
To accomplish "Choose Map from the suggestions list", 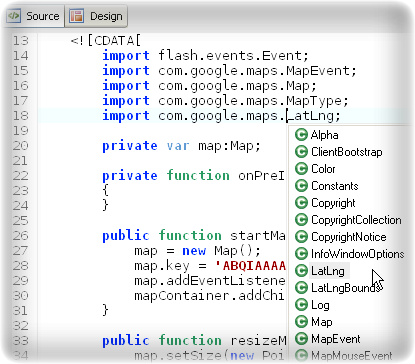I will point(322,322).
